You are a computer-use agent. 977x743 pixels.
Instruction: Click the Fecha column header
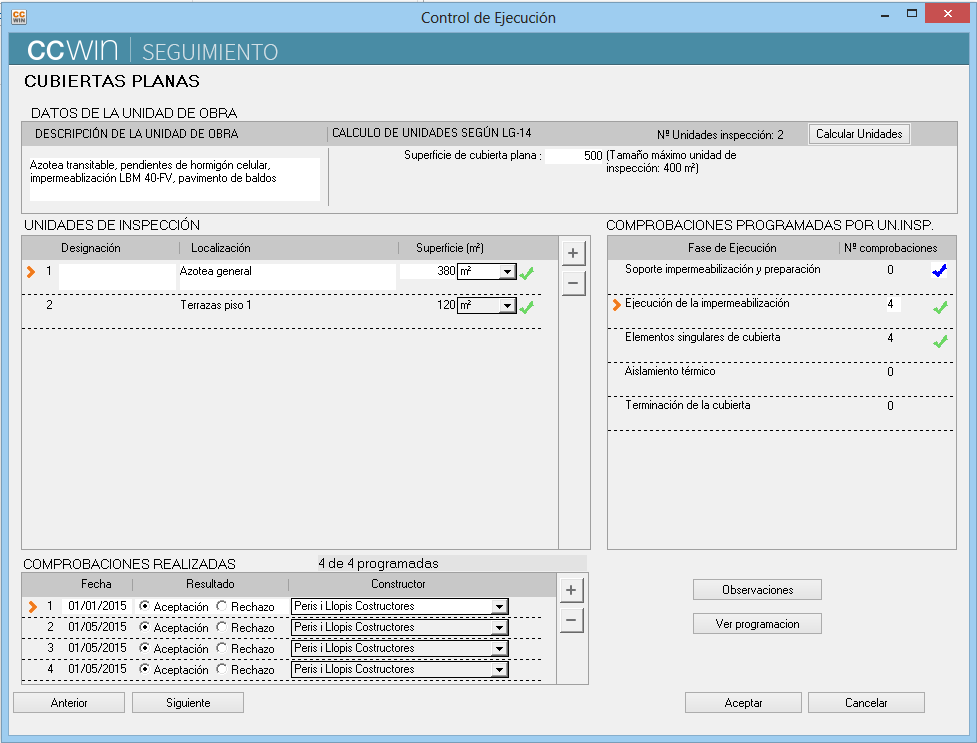[x=96, y=584]
